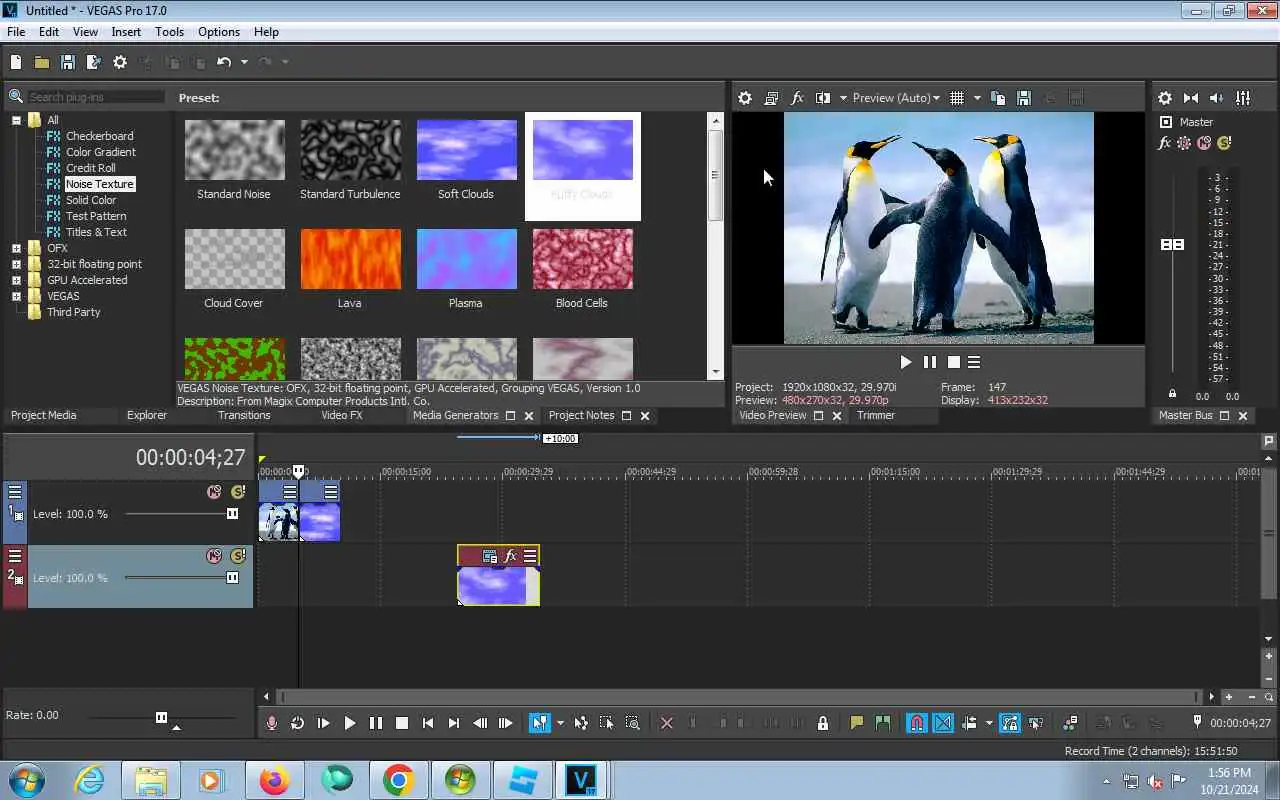This screenshot has width=1280, height=800.
Task: Open the Master FX button
Action: (1165, 143)
